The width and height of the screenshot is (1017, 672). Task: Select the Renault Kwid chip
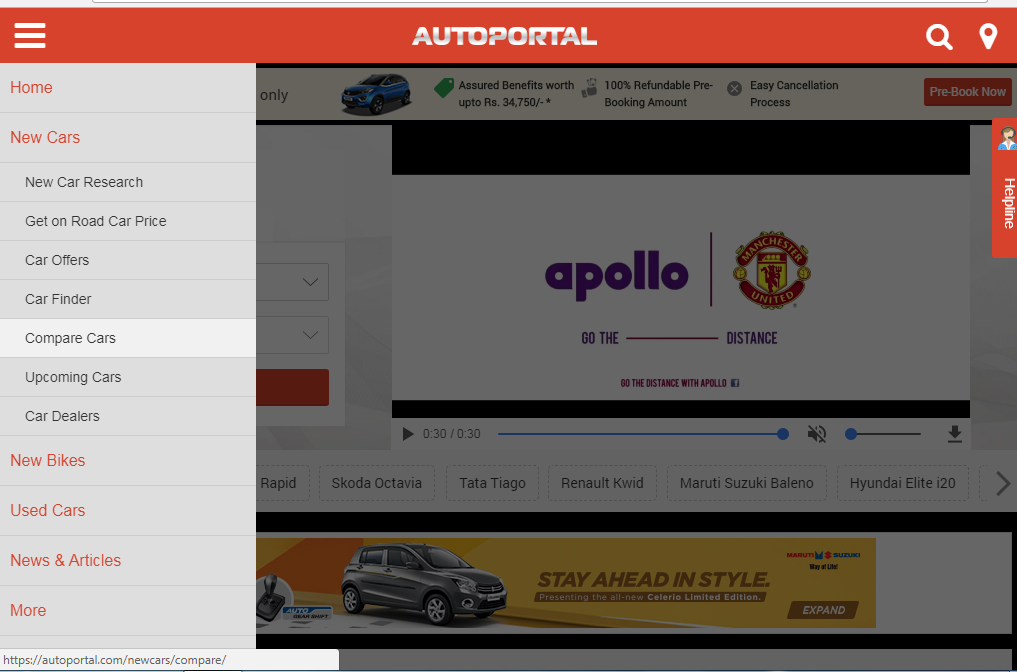(602, 483)
